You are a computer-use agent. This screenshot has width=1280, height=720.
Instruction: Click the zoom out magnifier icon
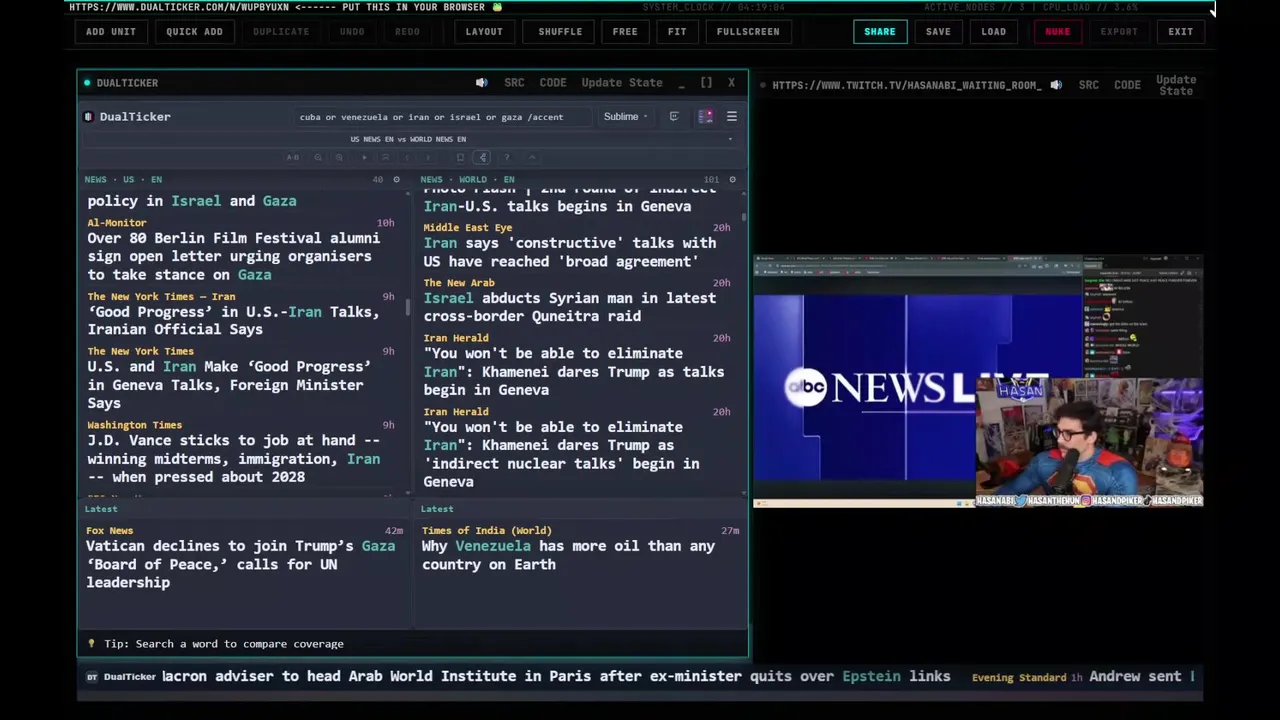coord(318,157)
